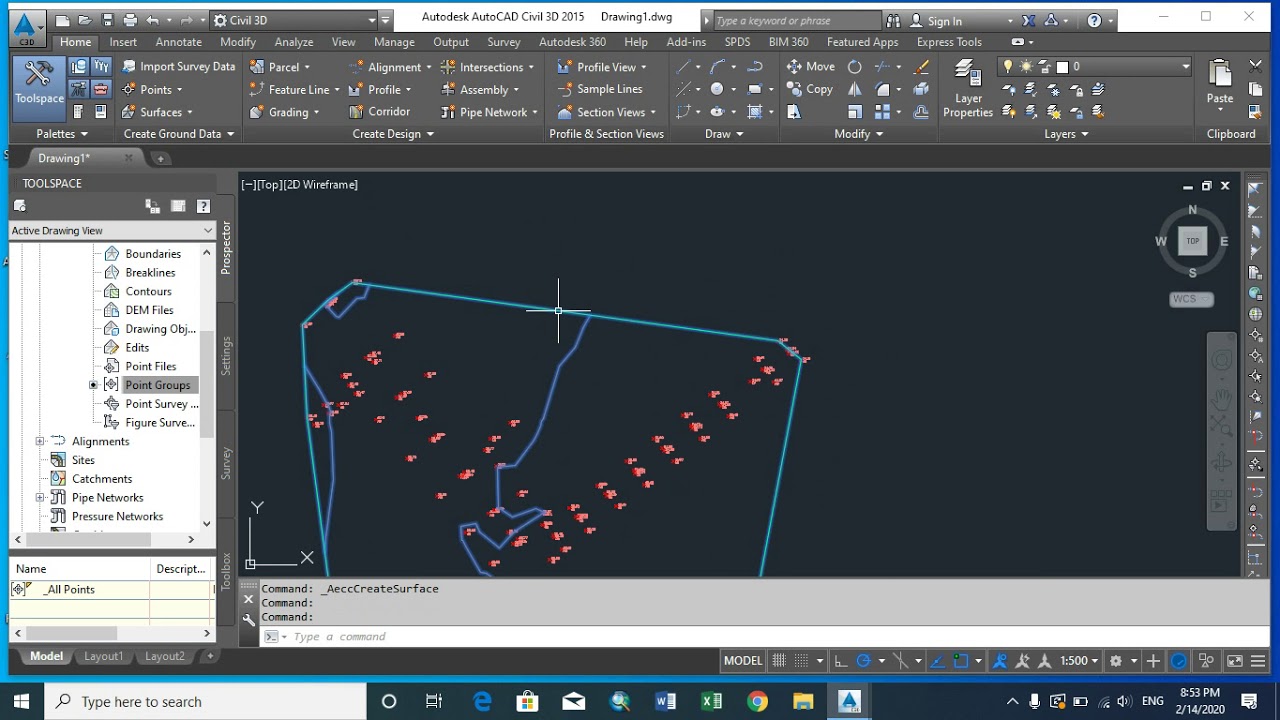This screenshot has width=1280, height=720.
Task: Toggle MODEL space button in status bar
Action: pos(743,661)
